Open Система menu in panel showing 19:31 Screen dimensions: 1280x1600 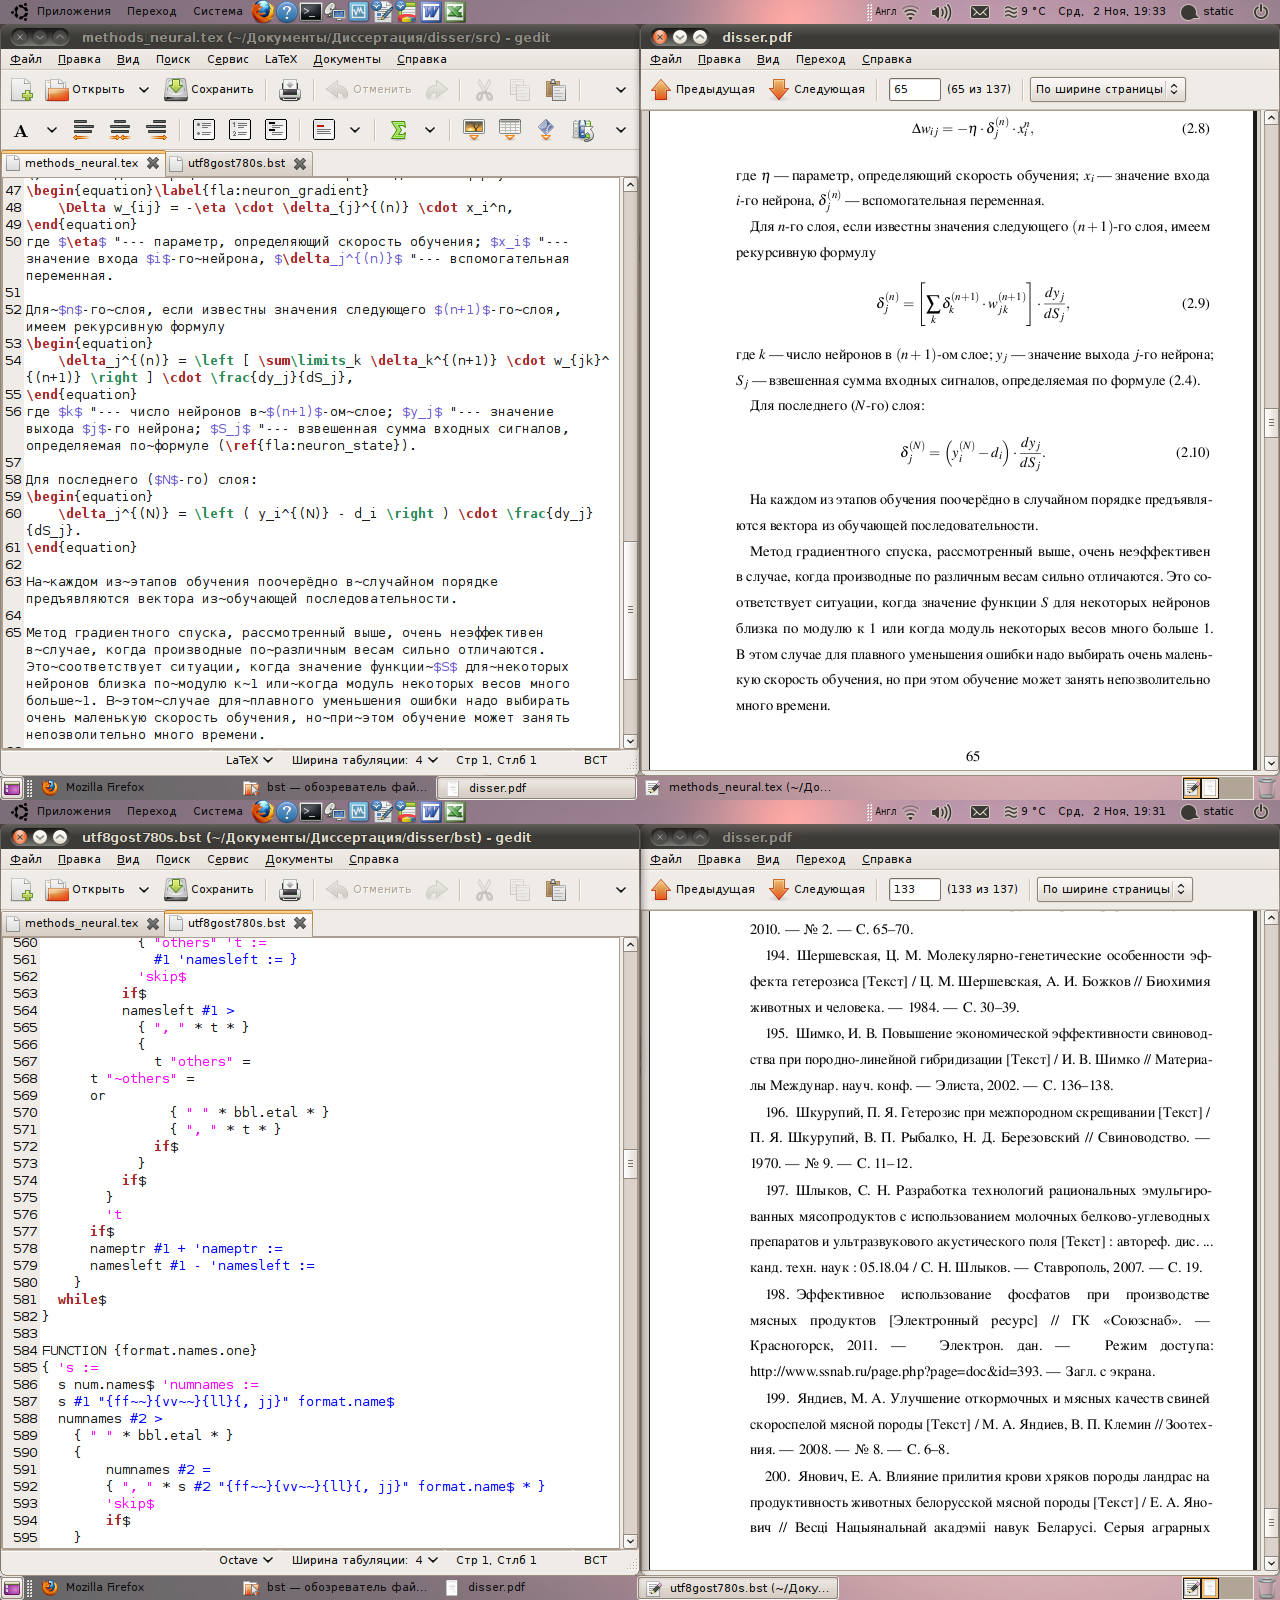point(218,812)
